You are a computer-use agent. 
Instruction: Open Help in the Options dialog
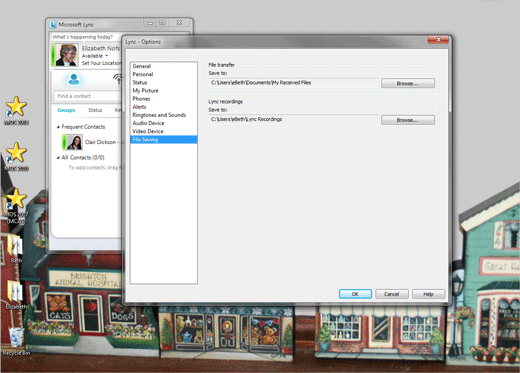[x=428, y=294]
